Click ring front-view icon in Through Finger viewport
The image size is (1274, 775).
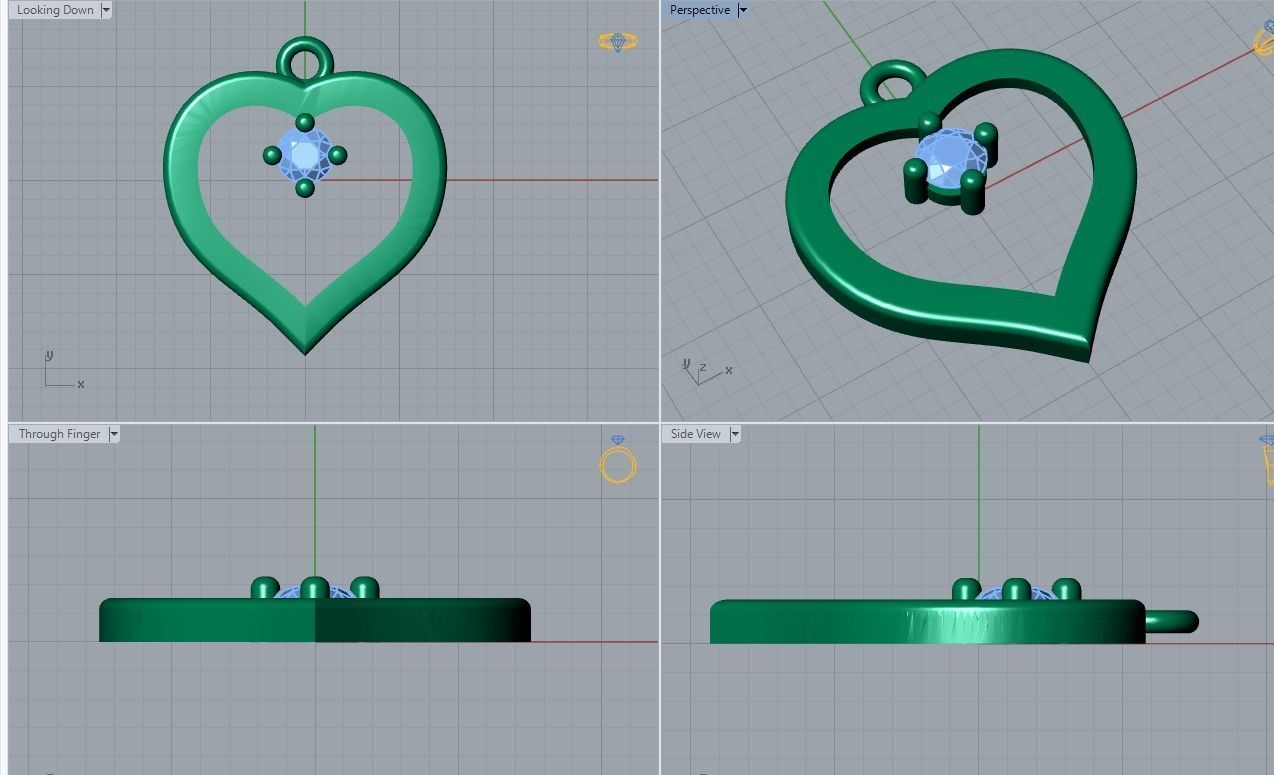[618, 460]
